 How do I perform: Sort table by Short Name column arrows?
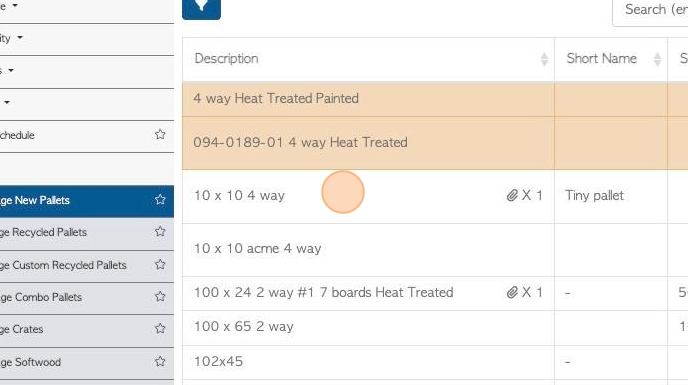coord(657,59)
